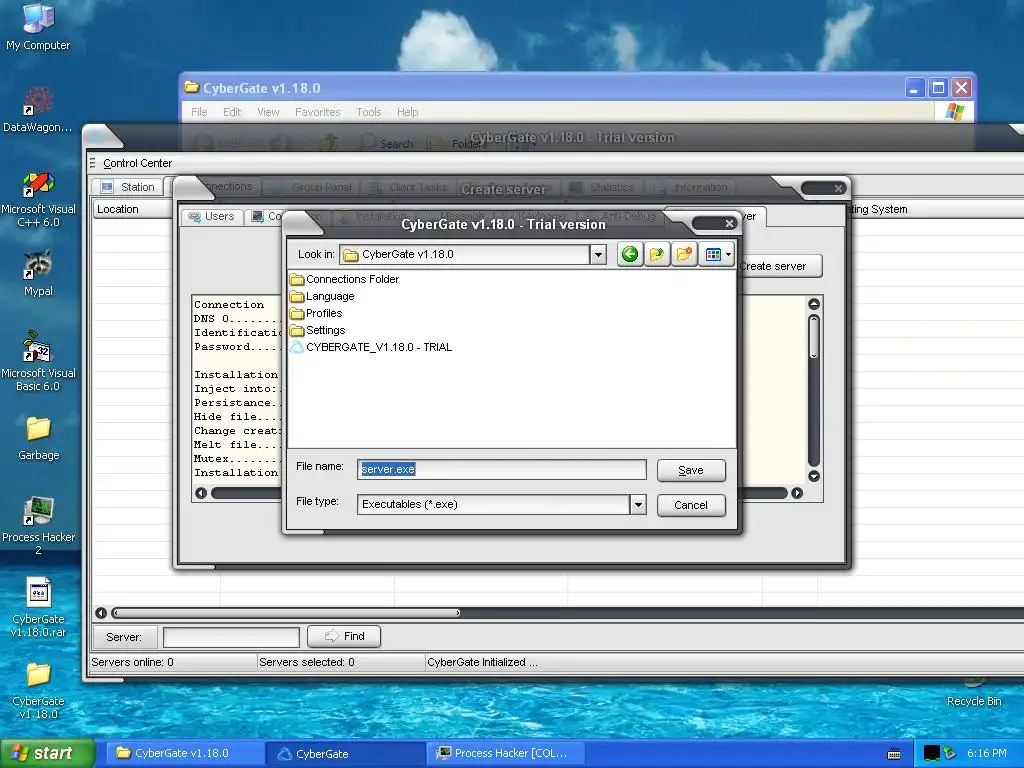1024x768 pixels.
Task: Click the Start button
Action: pyautogui.click(x=47, y=753)
